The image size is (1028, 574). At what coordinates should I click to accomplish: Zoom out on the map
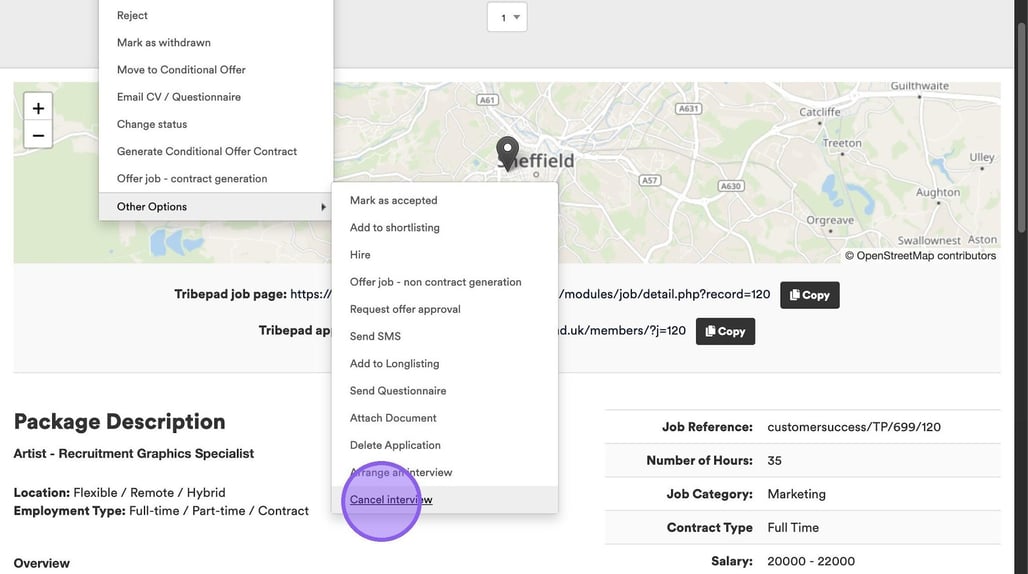pos(38,135)
